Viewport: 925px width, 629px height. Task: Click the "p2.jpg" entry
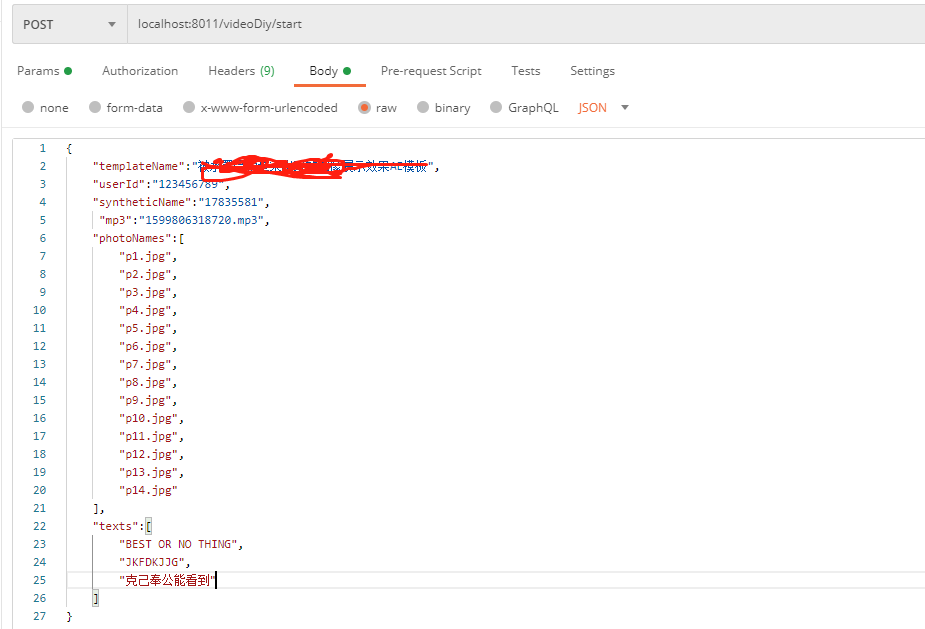[145, 274]
